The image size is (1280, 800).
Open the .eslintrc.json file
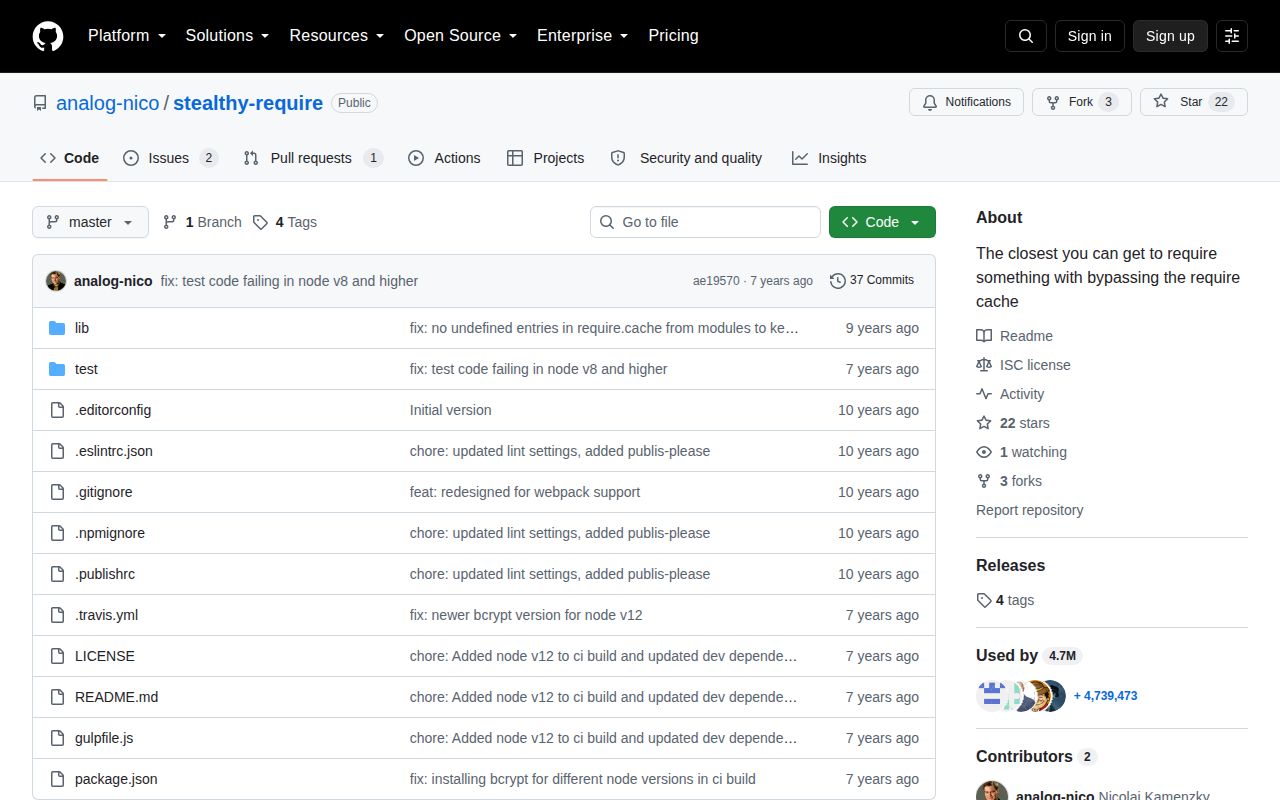(x=114, y=451)
